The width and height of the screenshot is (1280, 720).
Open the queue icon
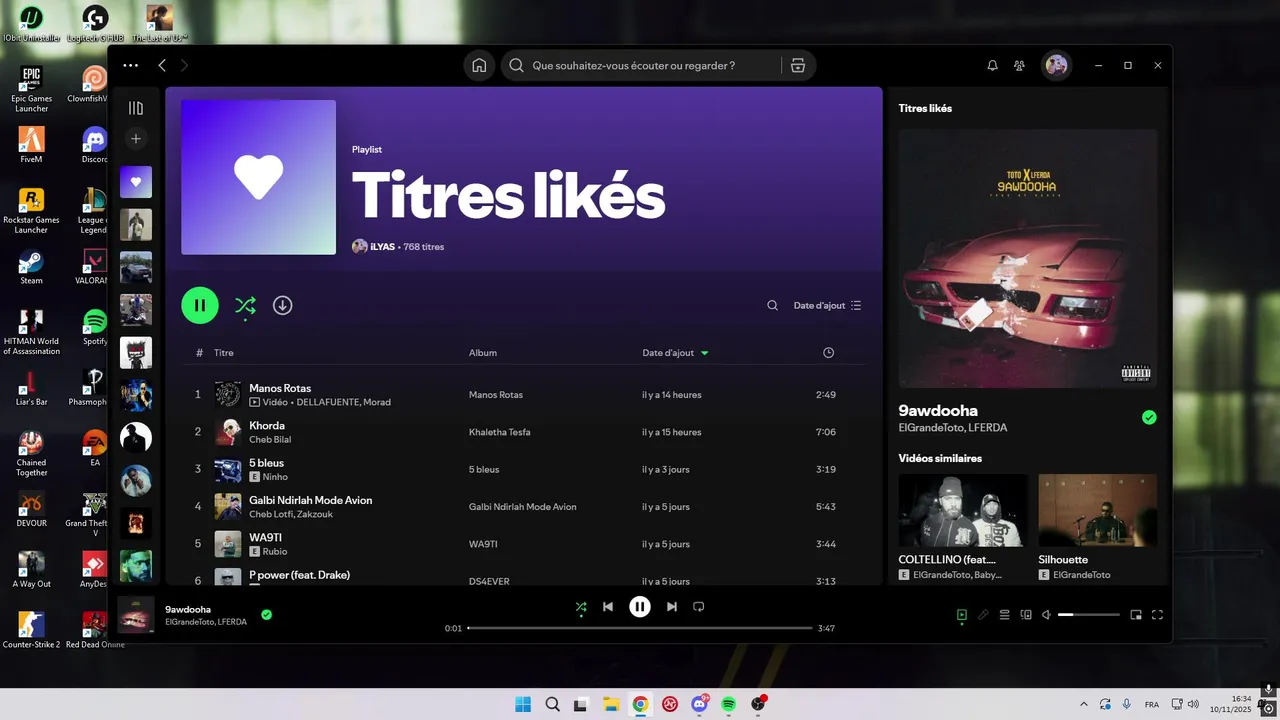point(1005,615)
